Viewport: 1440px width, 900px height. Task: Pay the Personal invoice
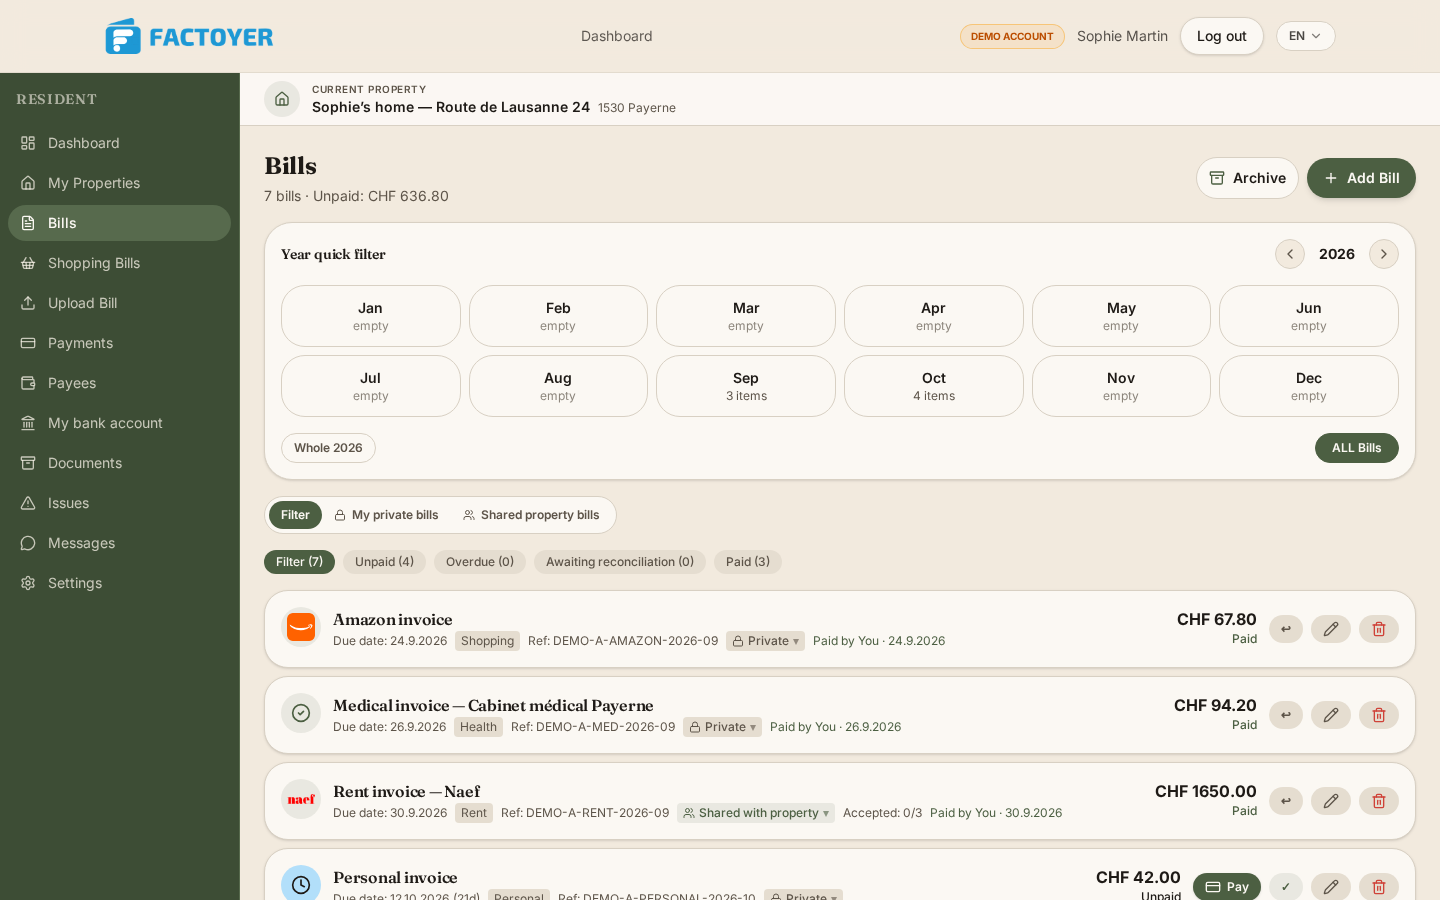click(x=1227, y=887)
